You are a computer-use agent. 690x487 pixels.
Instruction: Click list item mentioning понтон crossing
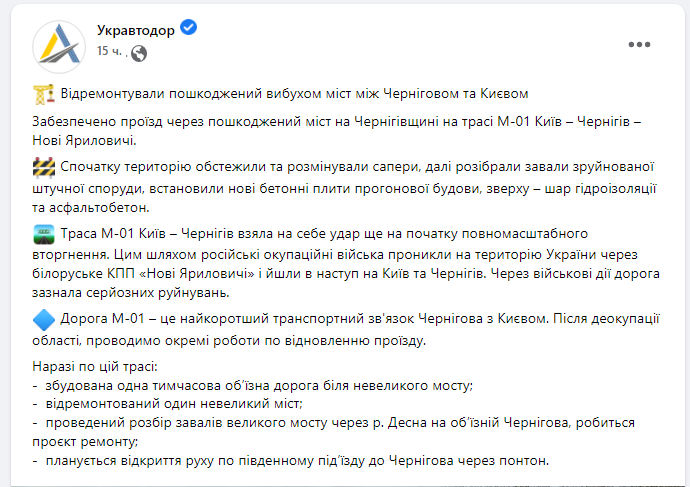[x=291, y=461]
